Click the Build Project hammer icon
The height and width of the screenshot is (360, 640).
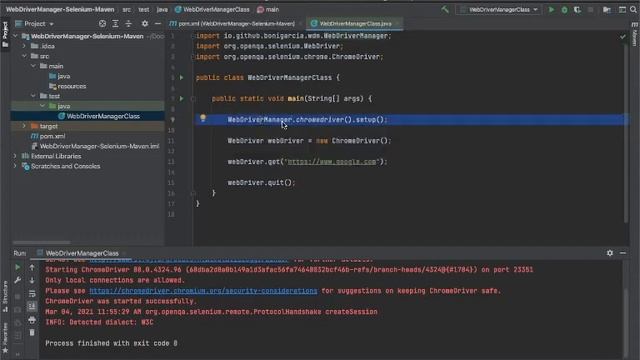pyautogui.click(x=445, y=9)
